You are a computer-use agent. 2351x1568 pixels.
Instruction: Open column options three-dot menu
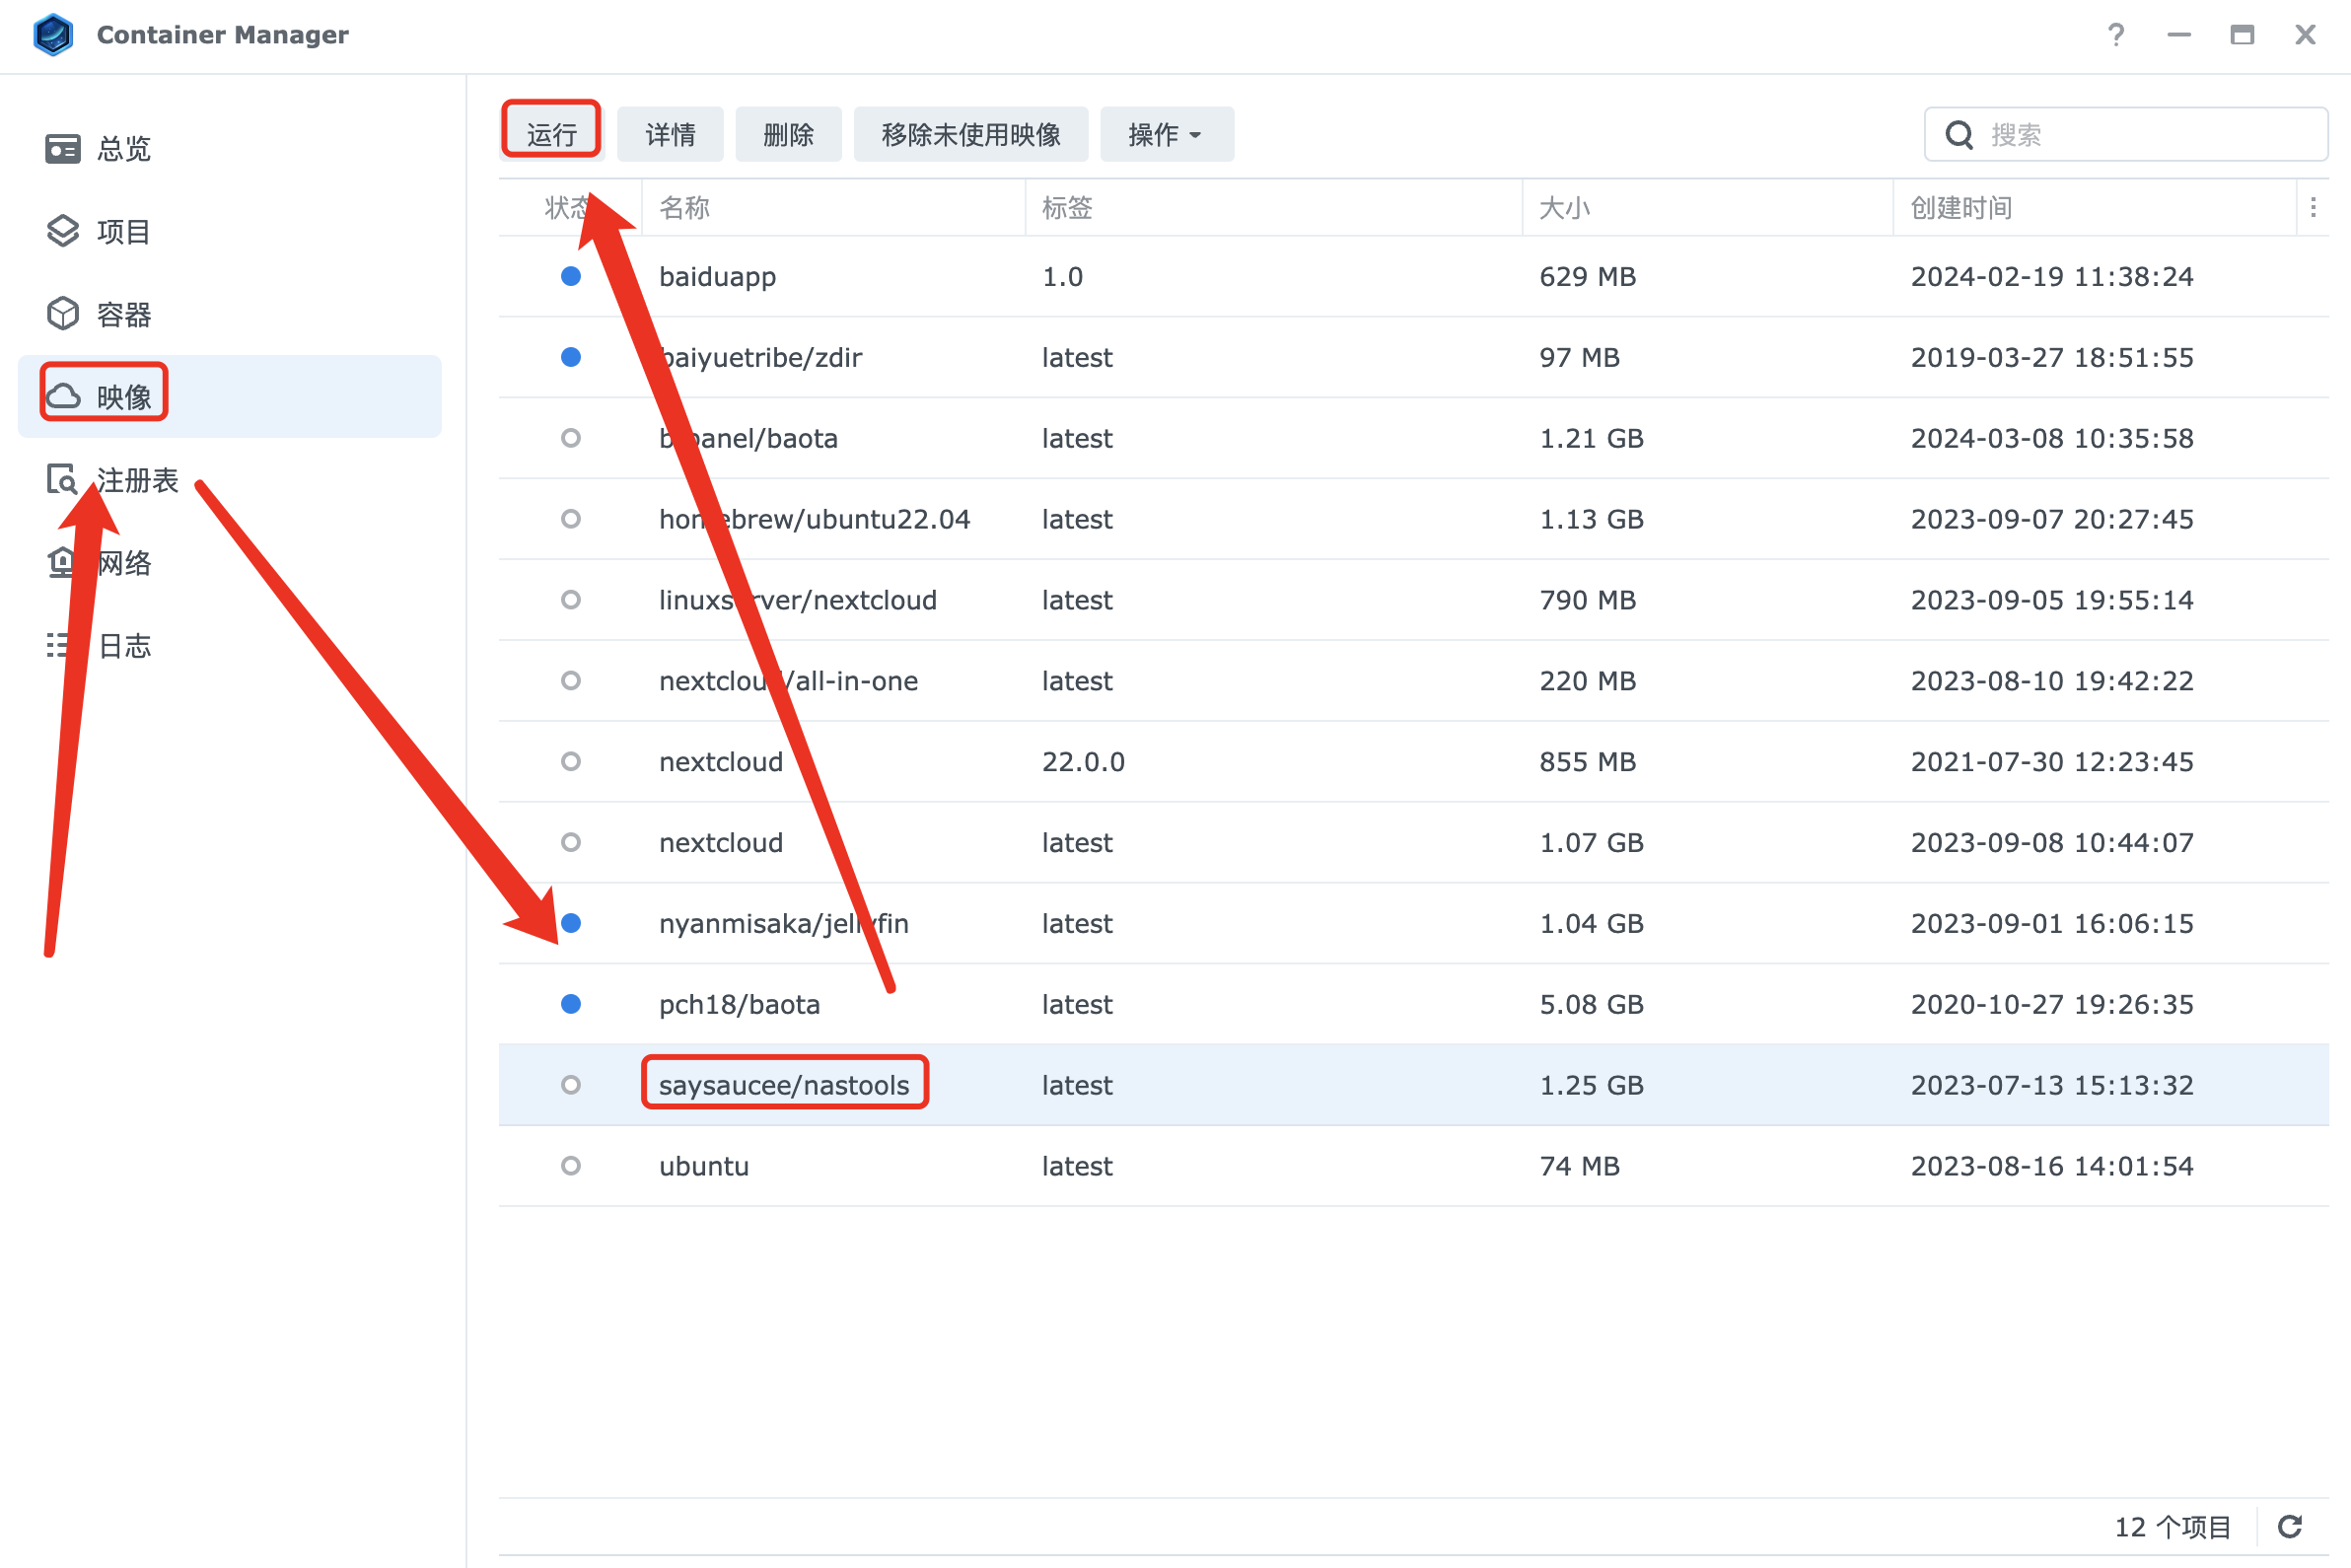[2313, 208]
